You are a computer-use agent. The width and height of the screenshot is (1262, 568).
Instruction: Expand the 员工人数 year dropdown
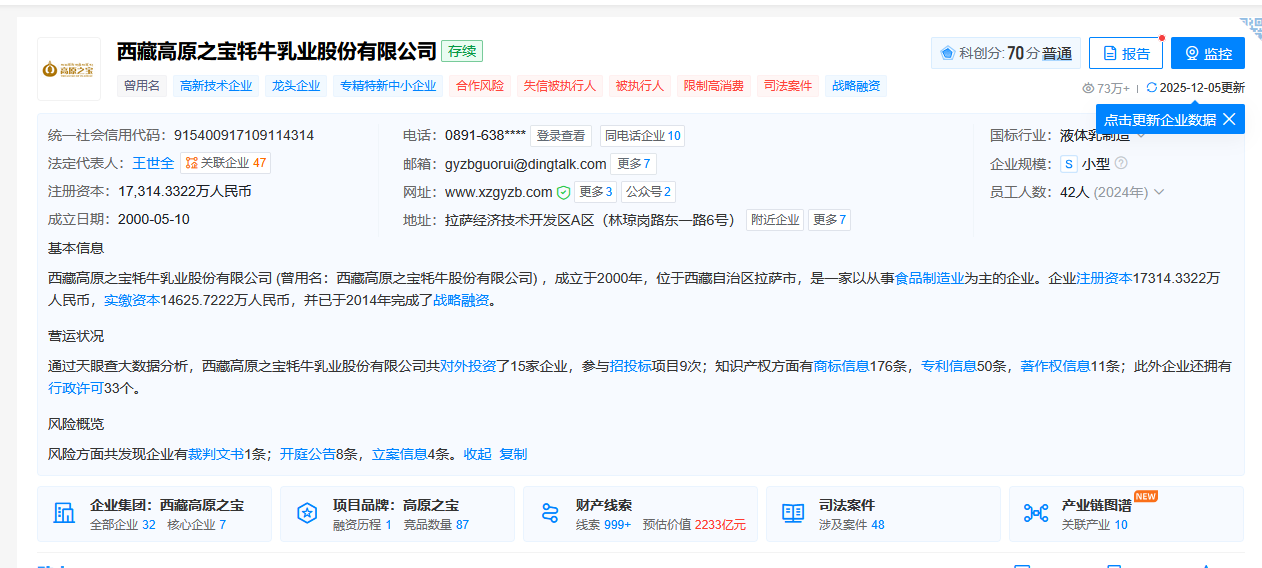click(1159, 192)
